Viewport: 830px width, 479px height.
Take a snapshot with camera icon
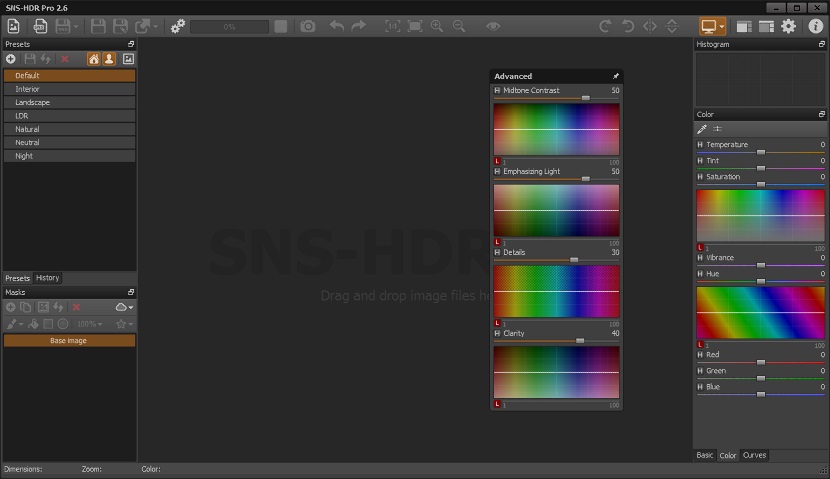308,26
